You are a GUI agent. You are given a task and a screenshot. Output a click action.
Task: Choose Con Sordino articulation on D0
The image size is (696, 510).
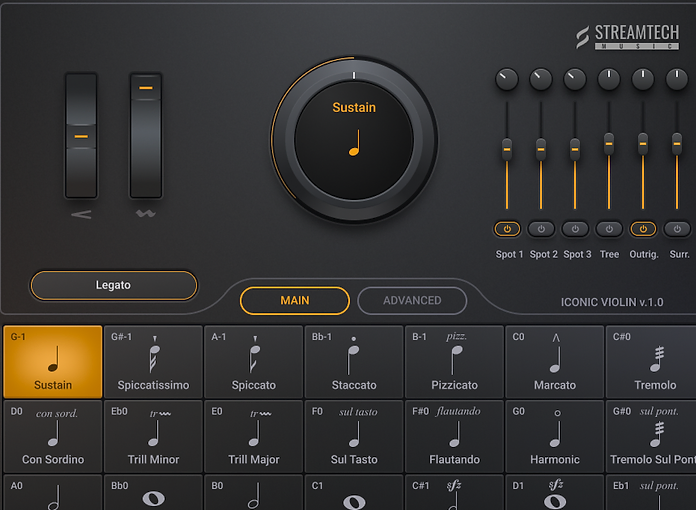(x=53, y=436)
